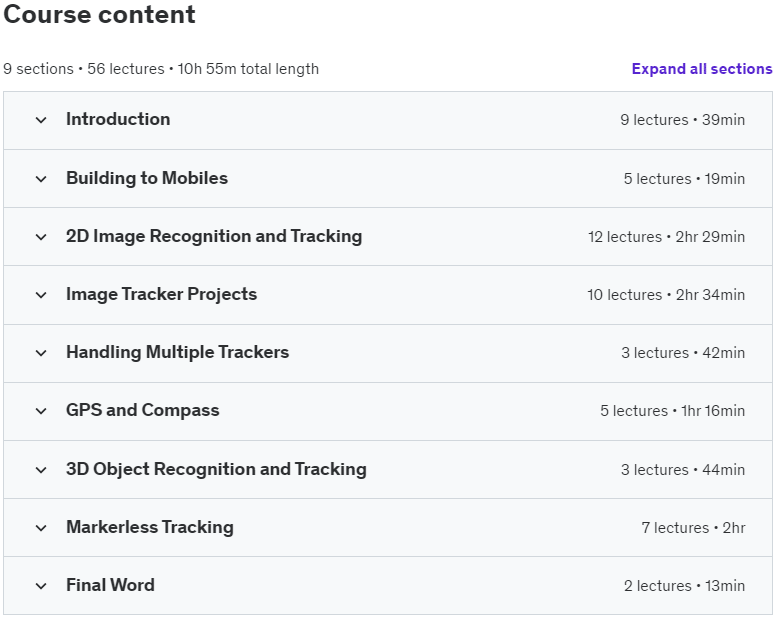Expand the GPS and Compass chevron
Screen dimensions: 776x617
pyautogui.click(x=41, y=411)
